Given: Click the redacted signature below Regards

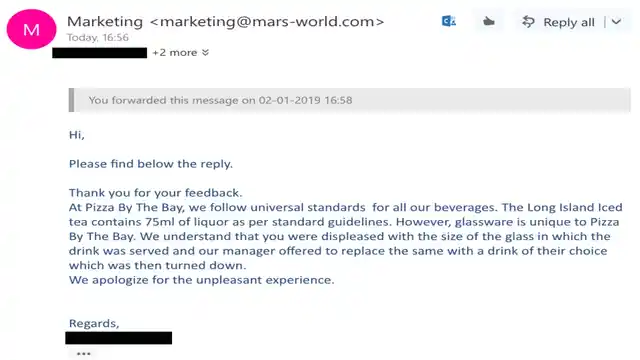Looking at the screenshot, I should pyautogui.click(x=118, y=338).
